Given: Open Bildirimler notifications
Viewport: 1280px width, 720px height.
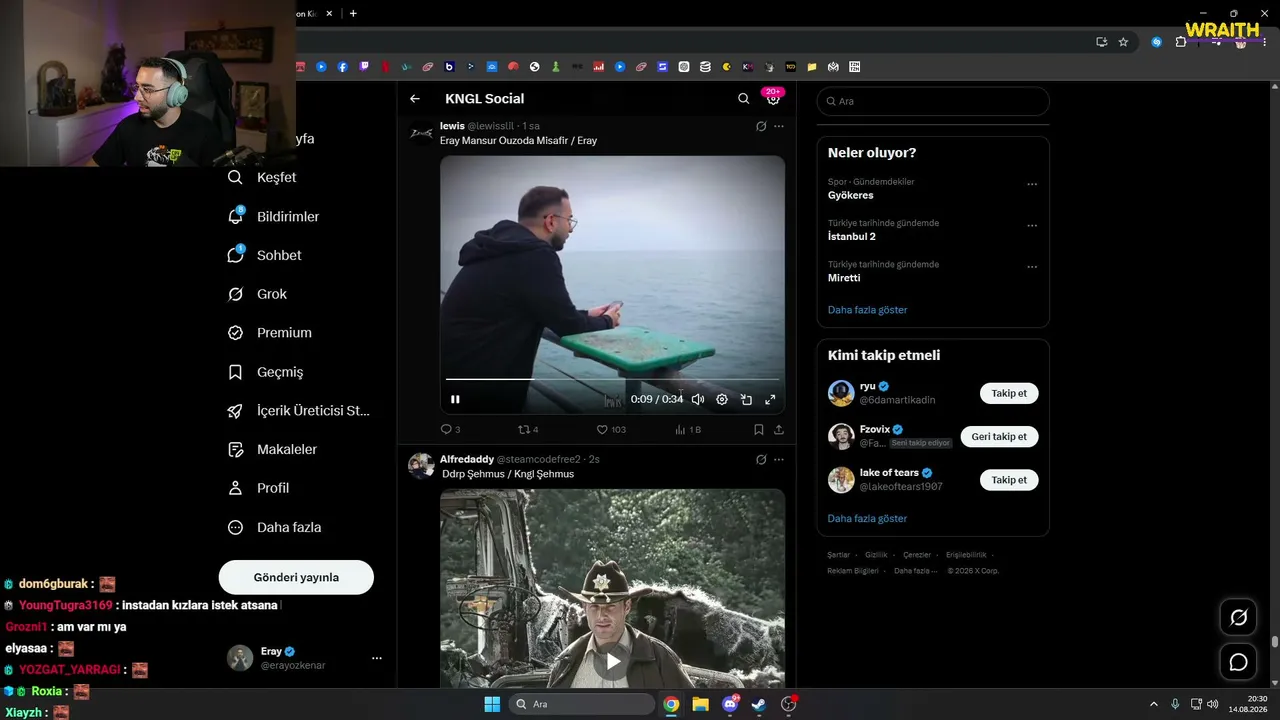Looking at the screenshot, I should coord(274,216).
